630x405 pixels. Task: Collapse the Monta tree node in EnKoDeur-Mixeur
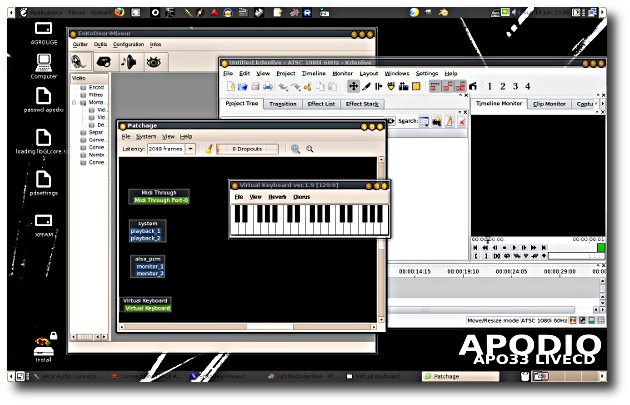74,103
